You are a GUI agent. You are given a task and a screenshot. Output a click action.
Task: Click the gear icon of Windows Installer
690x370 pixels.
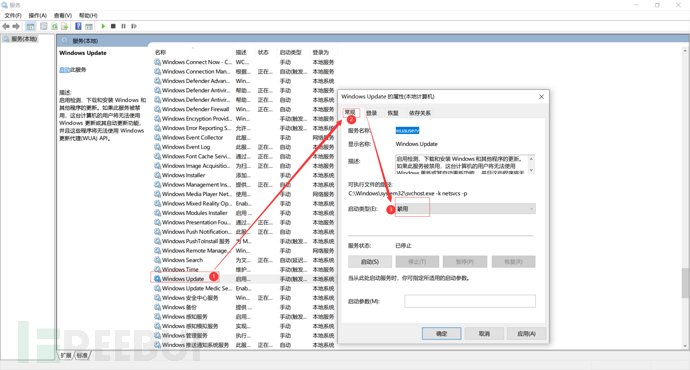point(157,175)
